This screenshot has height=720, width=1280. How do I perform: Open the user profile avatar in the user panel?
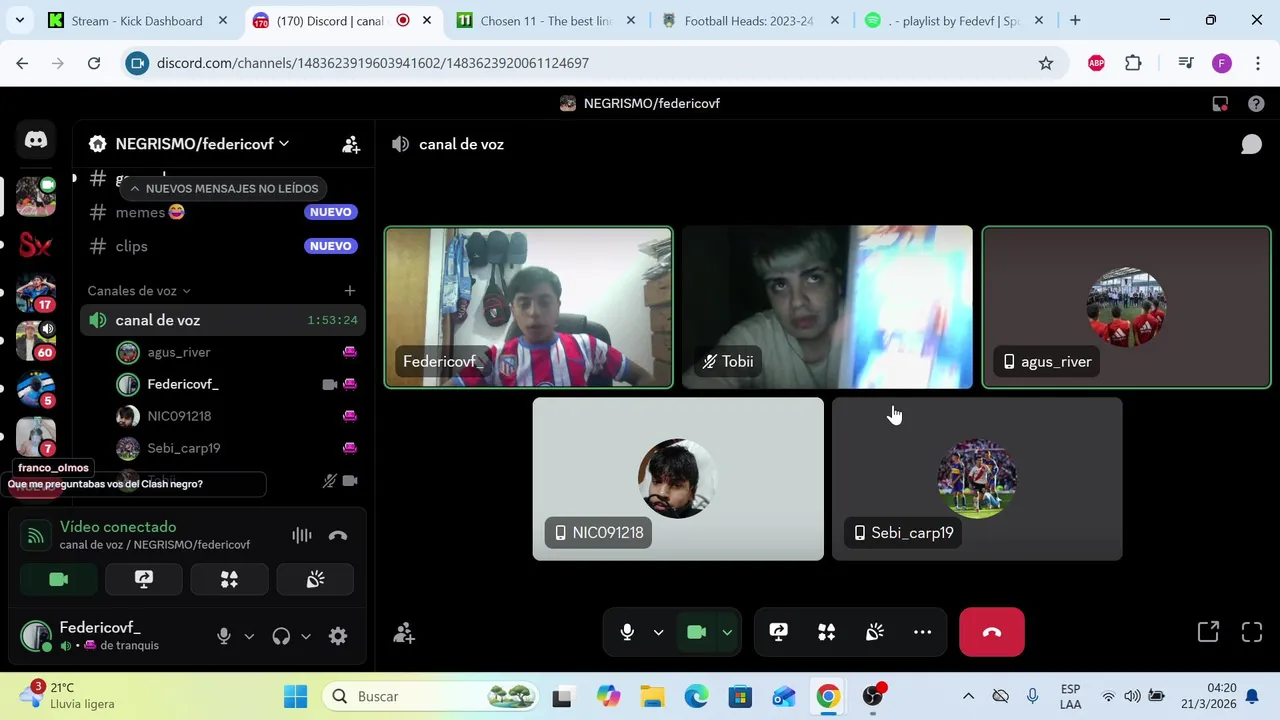coord(36,636)
